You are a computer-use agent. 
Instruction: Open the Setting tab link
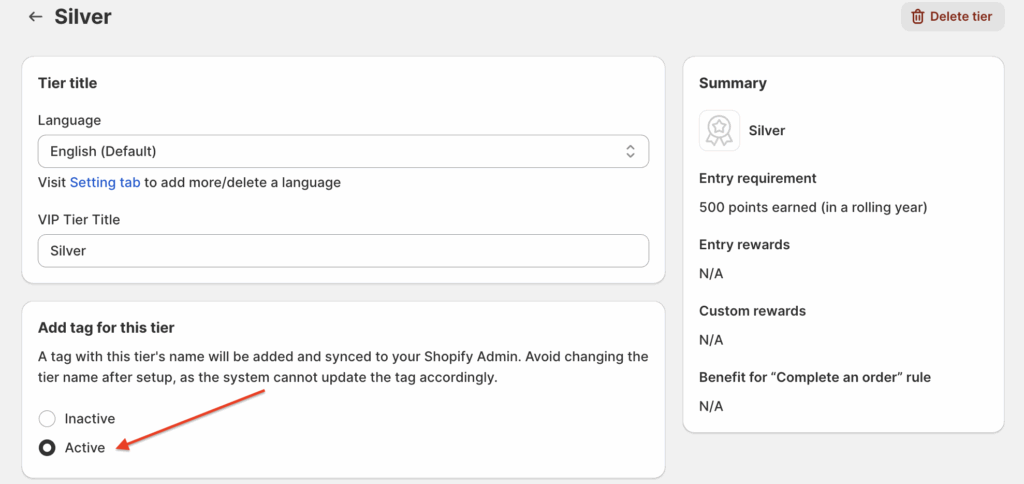tap(105, 183)
